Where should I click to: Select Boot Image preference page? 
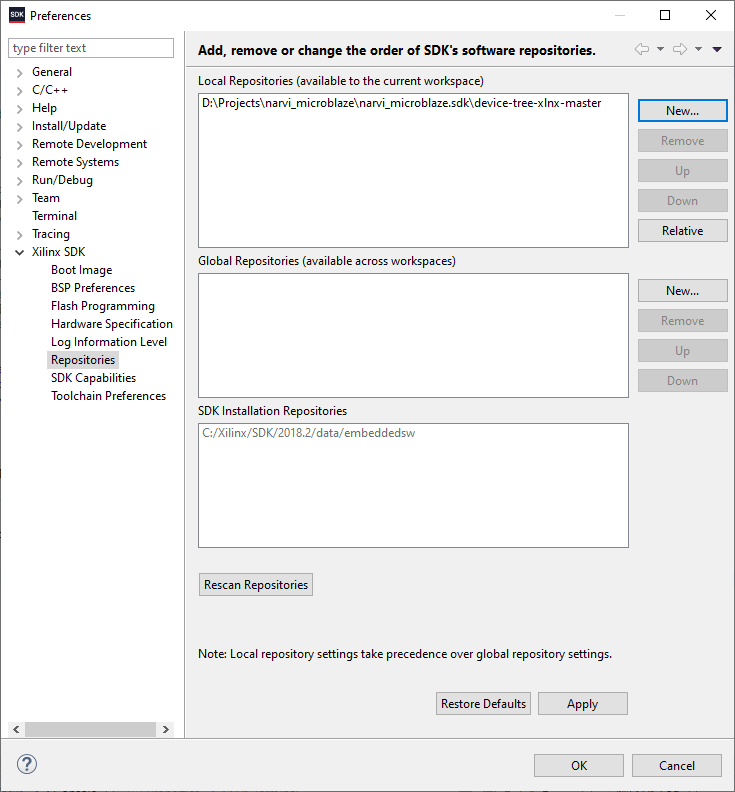point(81,270)
